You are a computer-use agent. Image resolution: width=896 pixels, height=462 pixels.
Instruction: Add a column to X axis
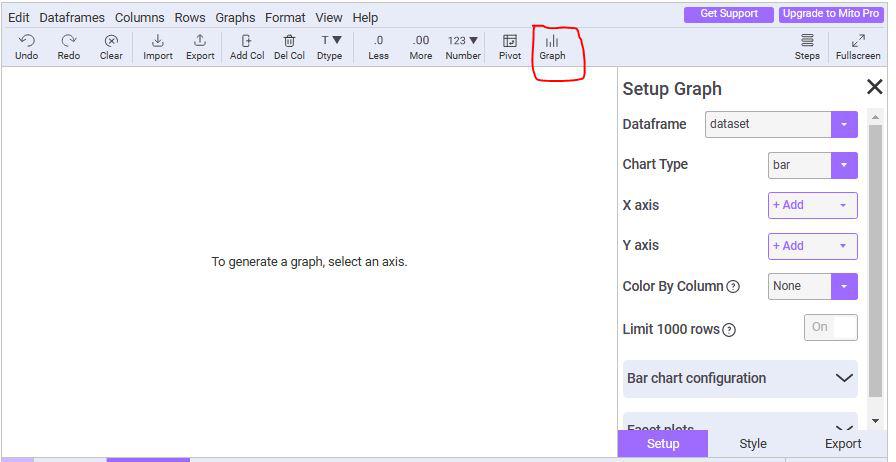point(813,205)
